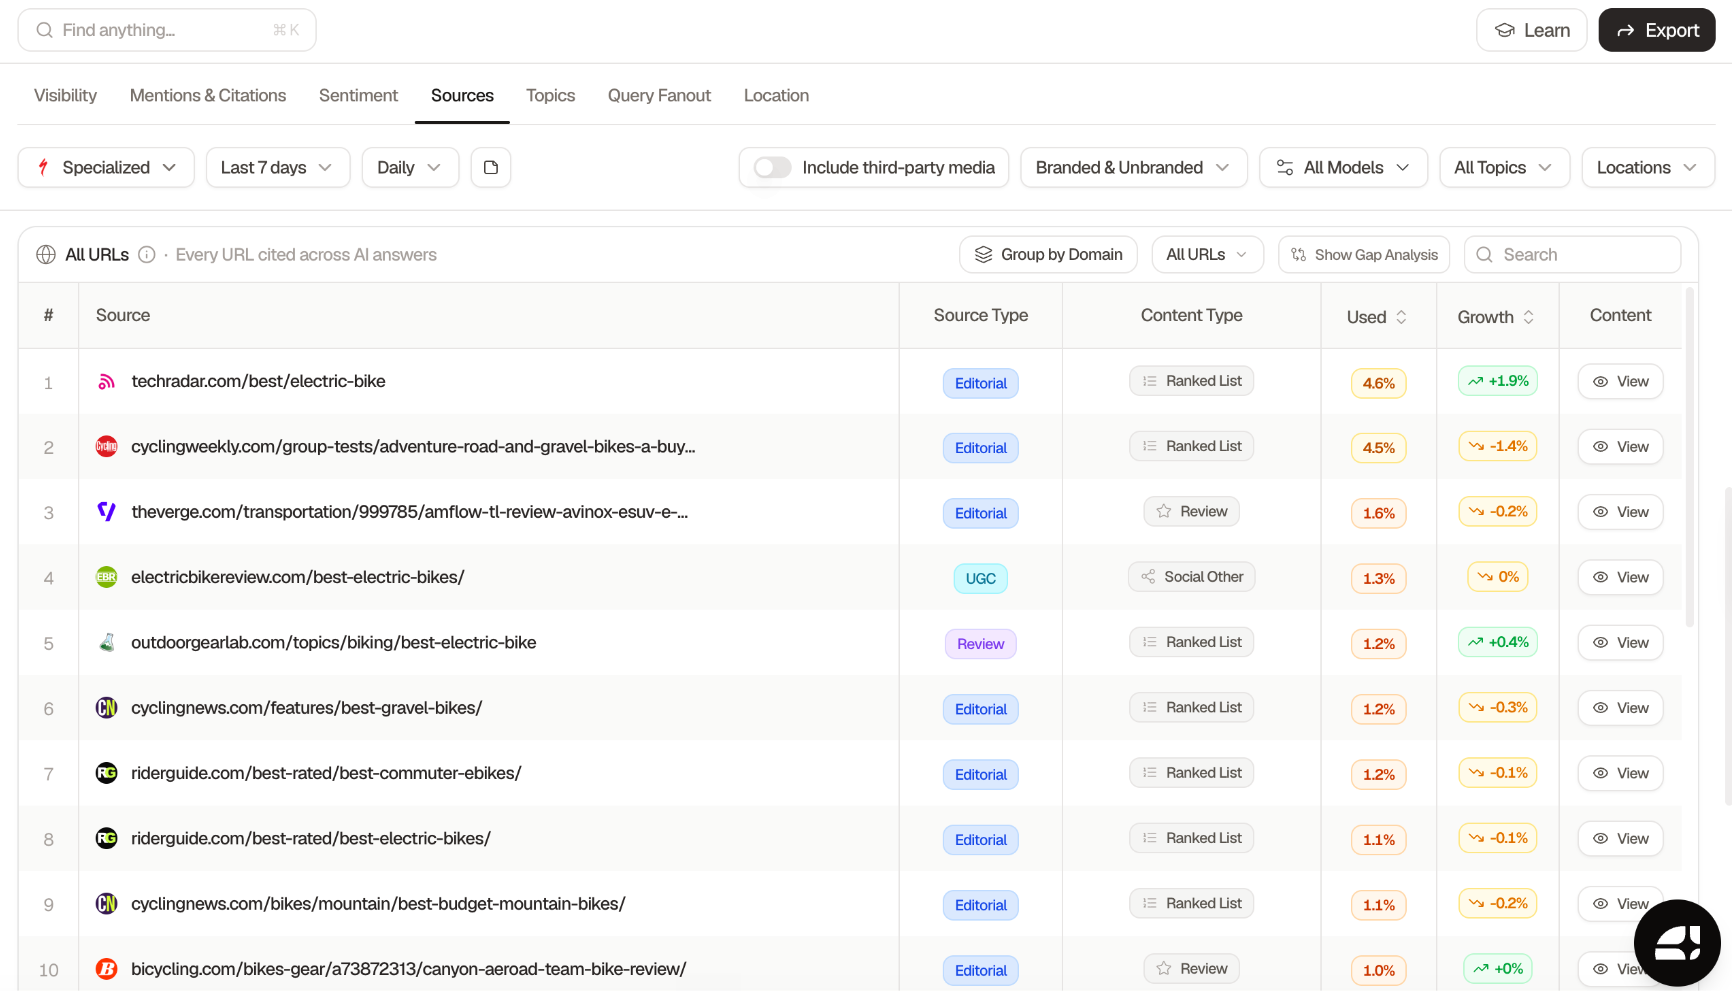Switch to the Location tab

pyautogui.click(x=776, y=95)
